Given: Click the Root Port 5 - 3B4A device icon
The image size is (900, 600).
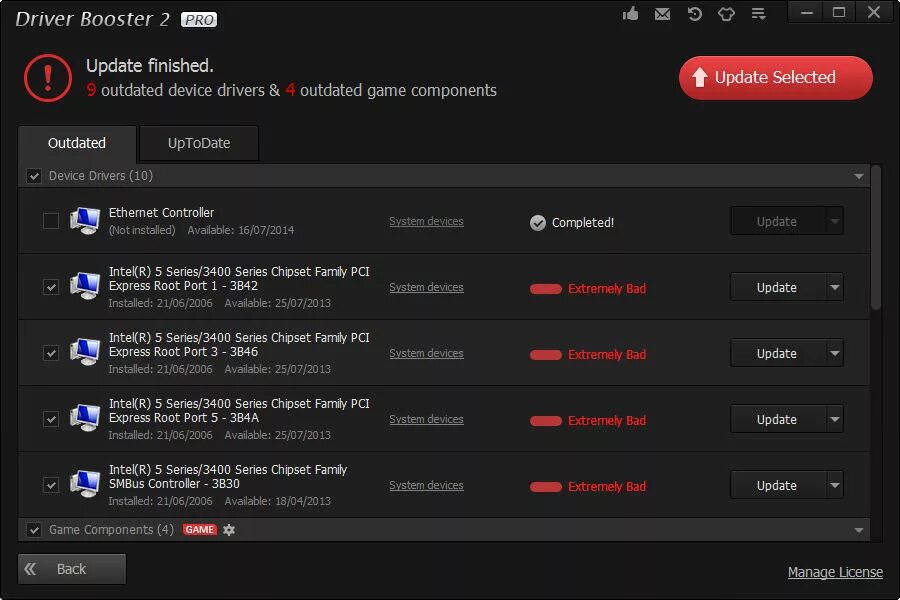Looking at the screenshot, I should [85, 418].
